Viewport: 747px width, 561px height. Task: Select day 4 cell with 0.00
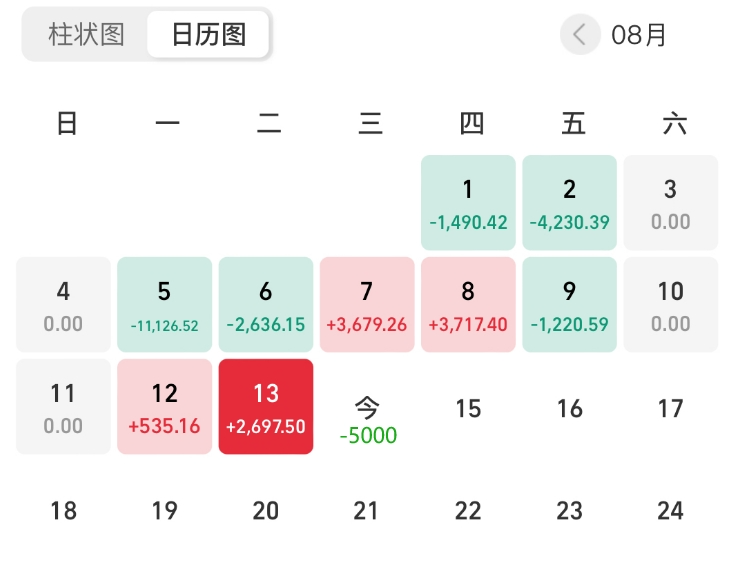click(63, 304)
